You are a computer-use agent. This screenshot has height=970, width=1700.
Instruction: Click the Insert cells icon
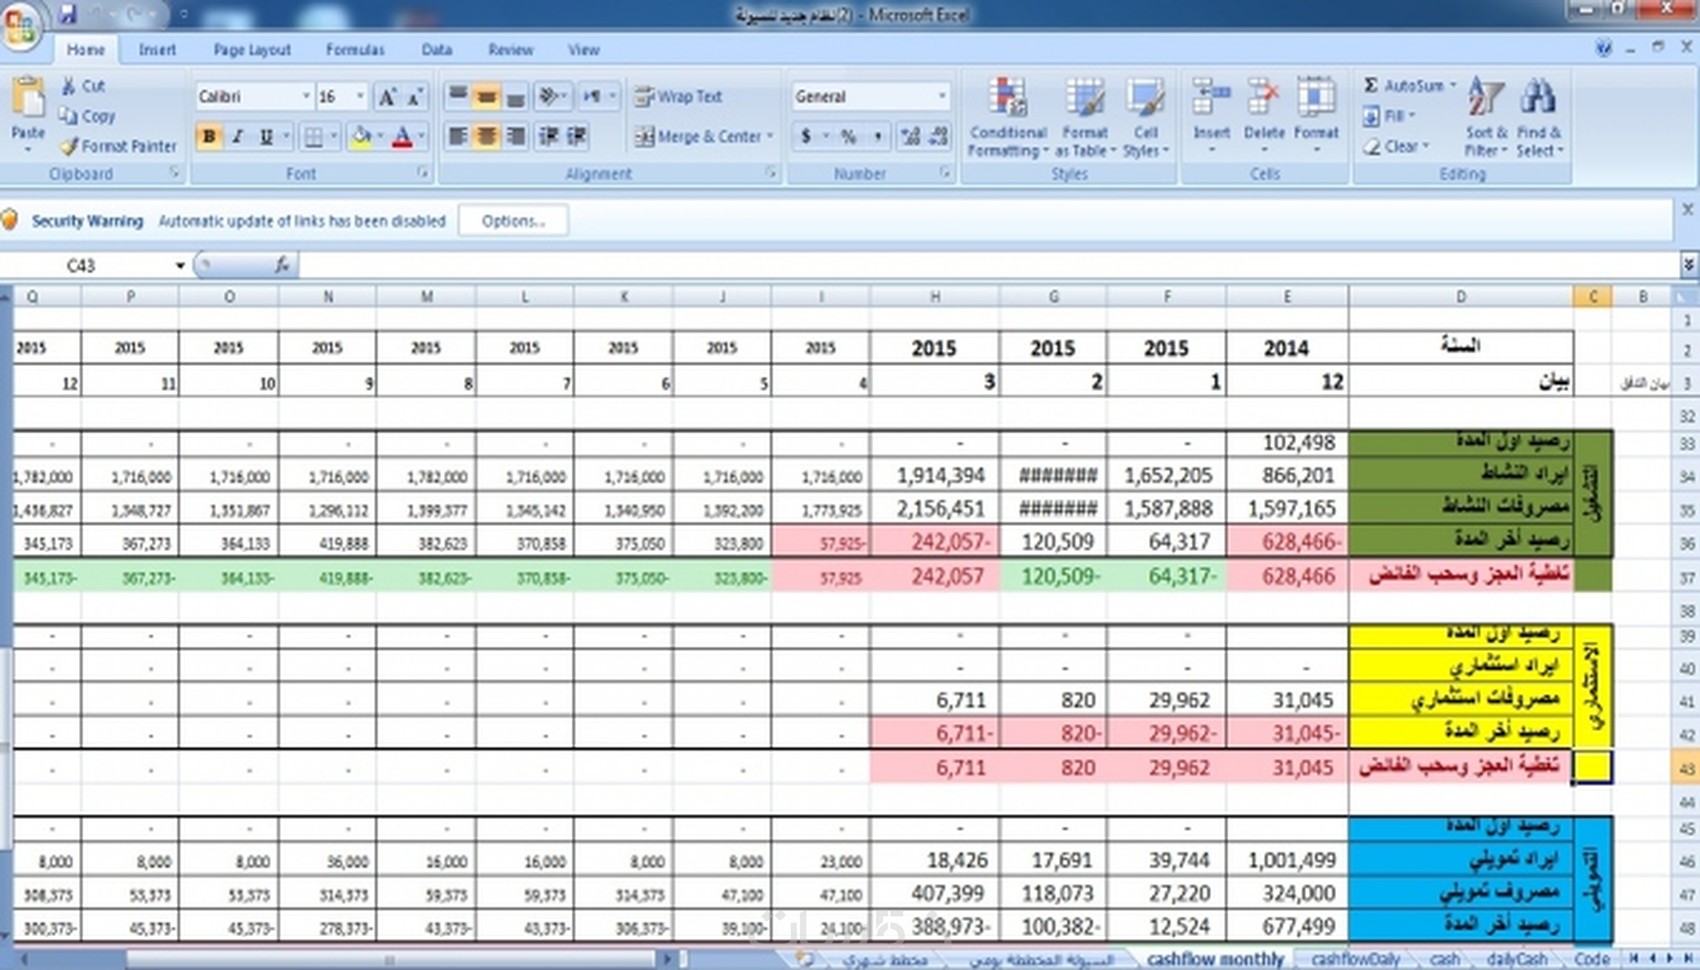tap(1211, 98)
